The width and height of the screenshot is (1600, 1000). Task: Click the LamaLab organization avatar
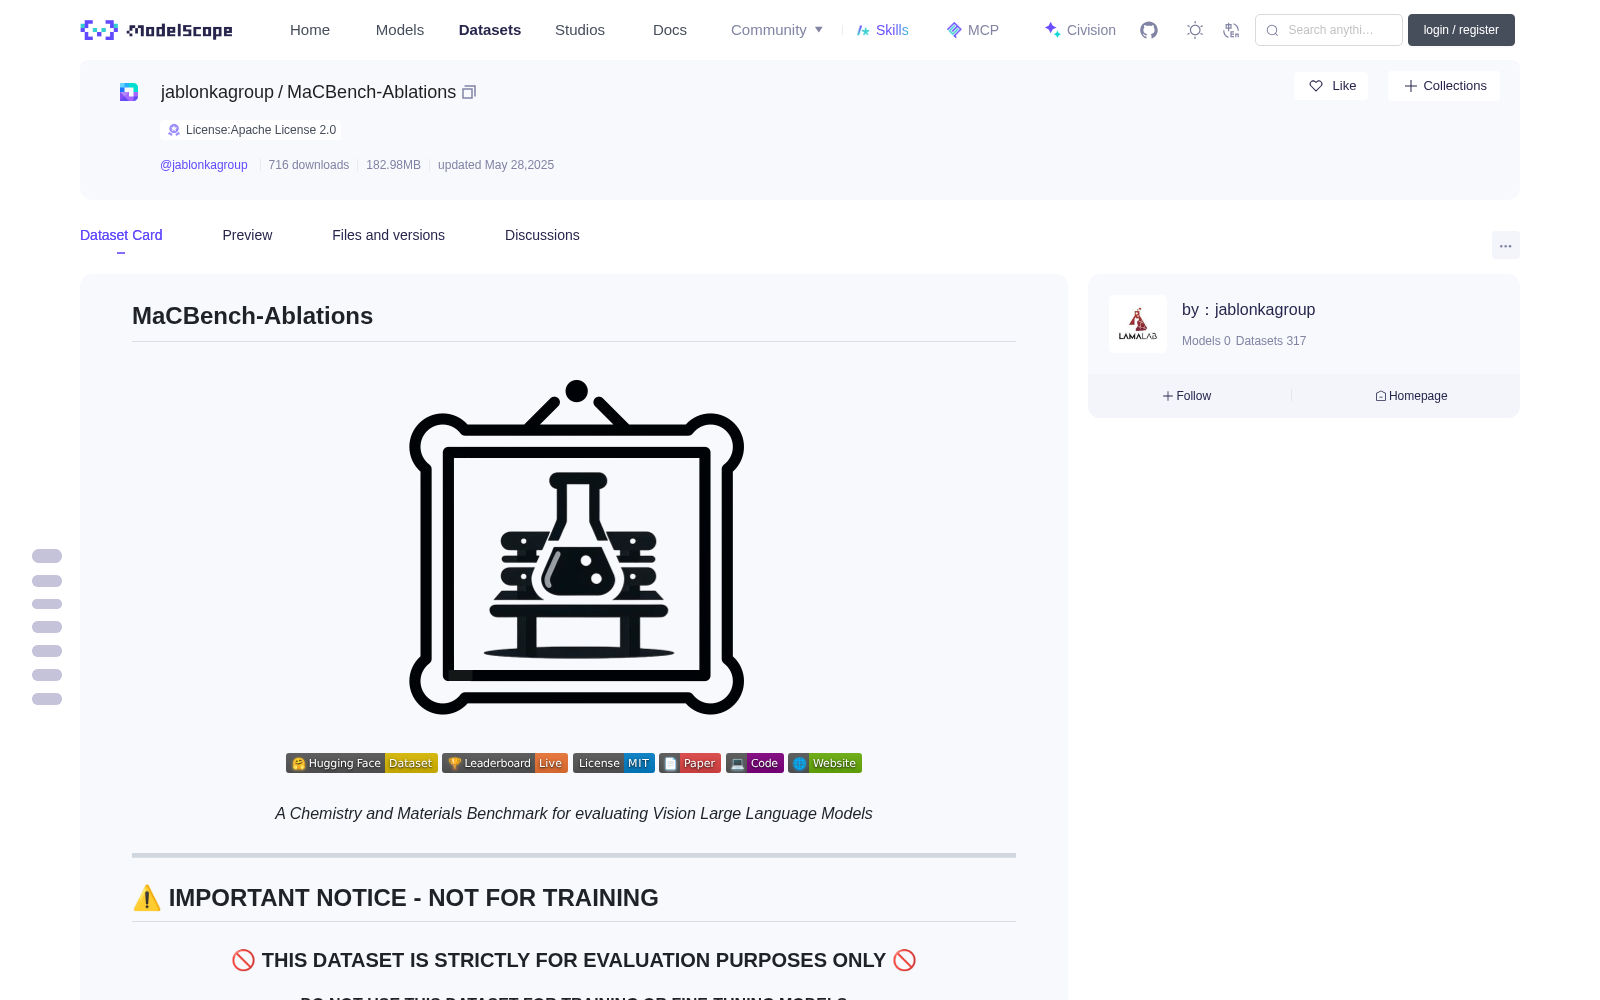click(1138, 324)
